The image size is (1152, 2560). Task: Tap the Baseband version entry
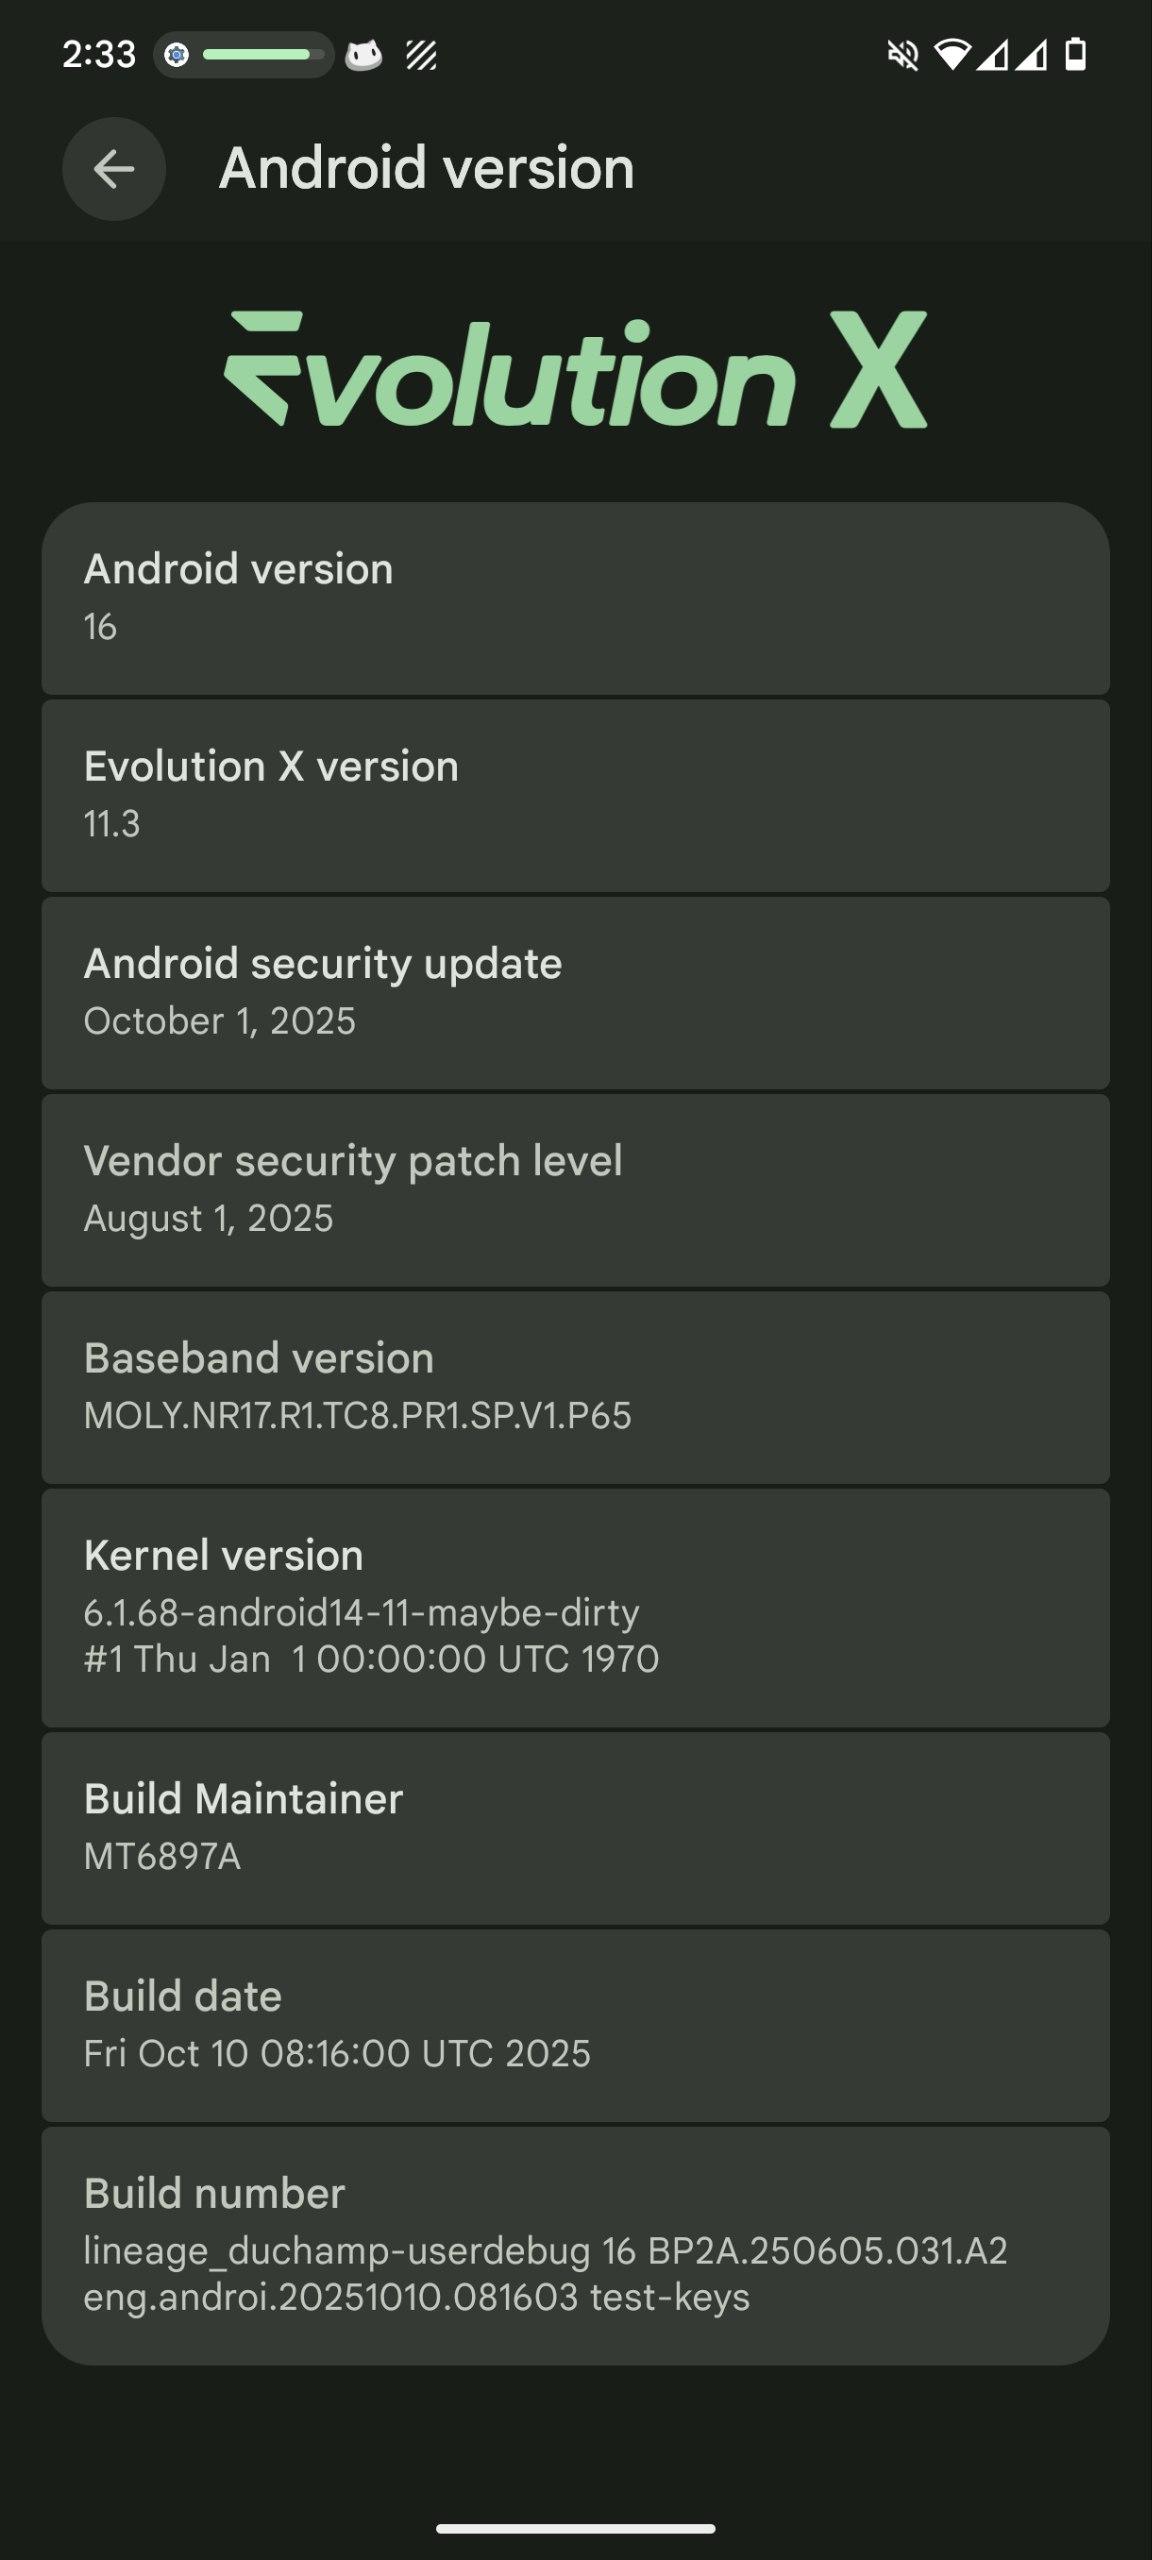(x=576, y=1388)
